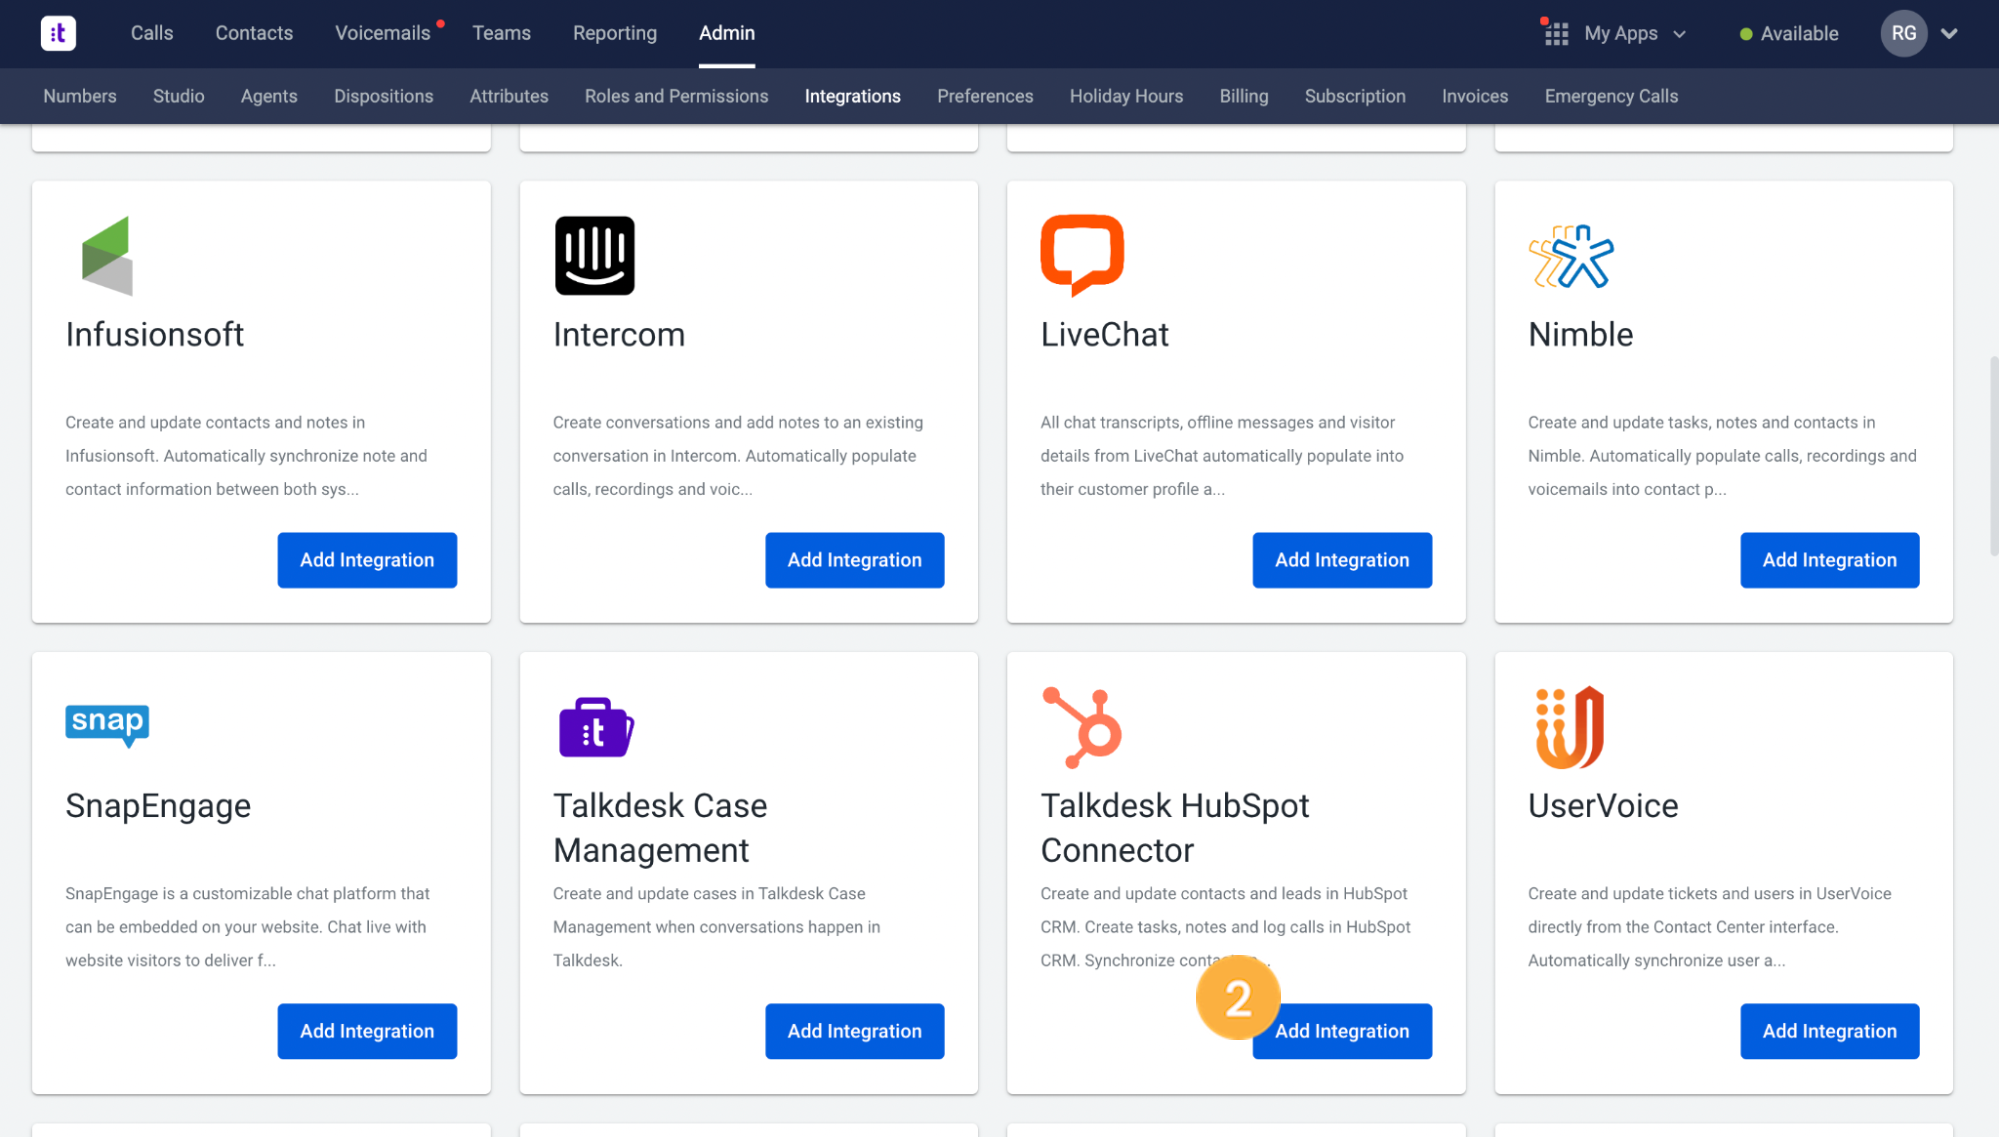Open the Teams tab
The image size is (1999, 1138).
tap(501, 33)
